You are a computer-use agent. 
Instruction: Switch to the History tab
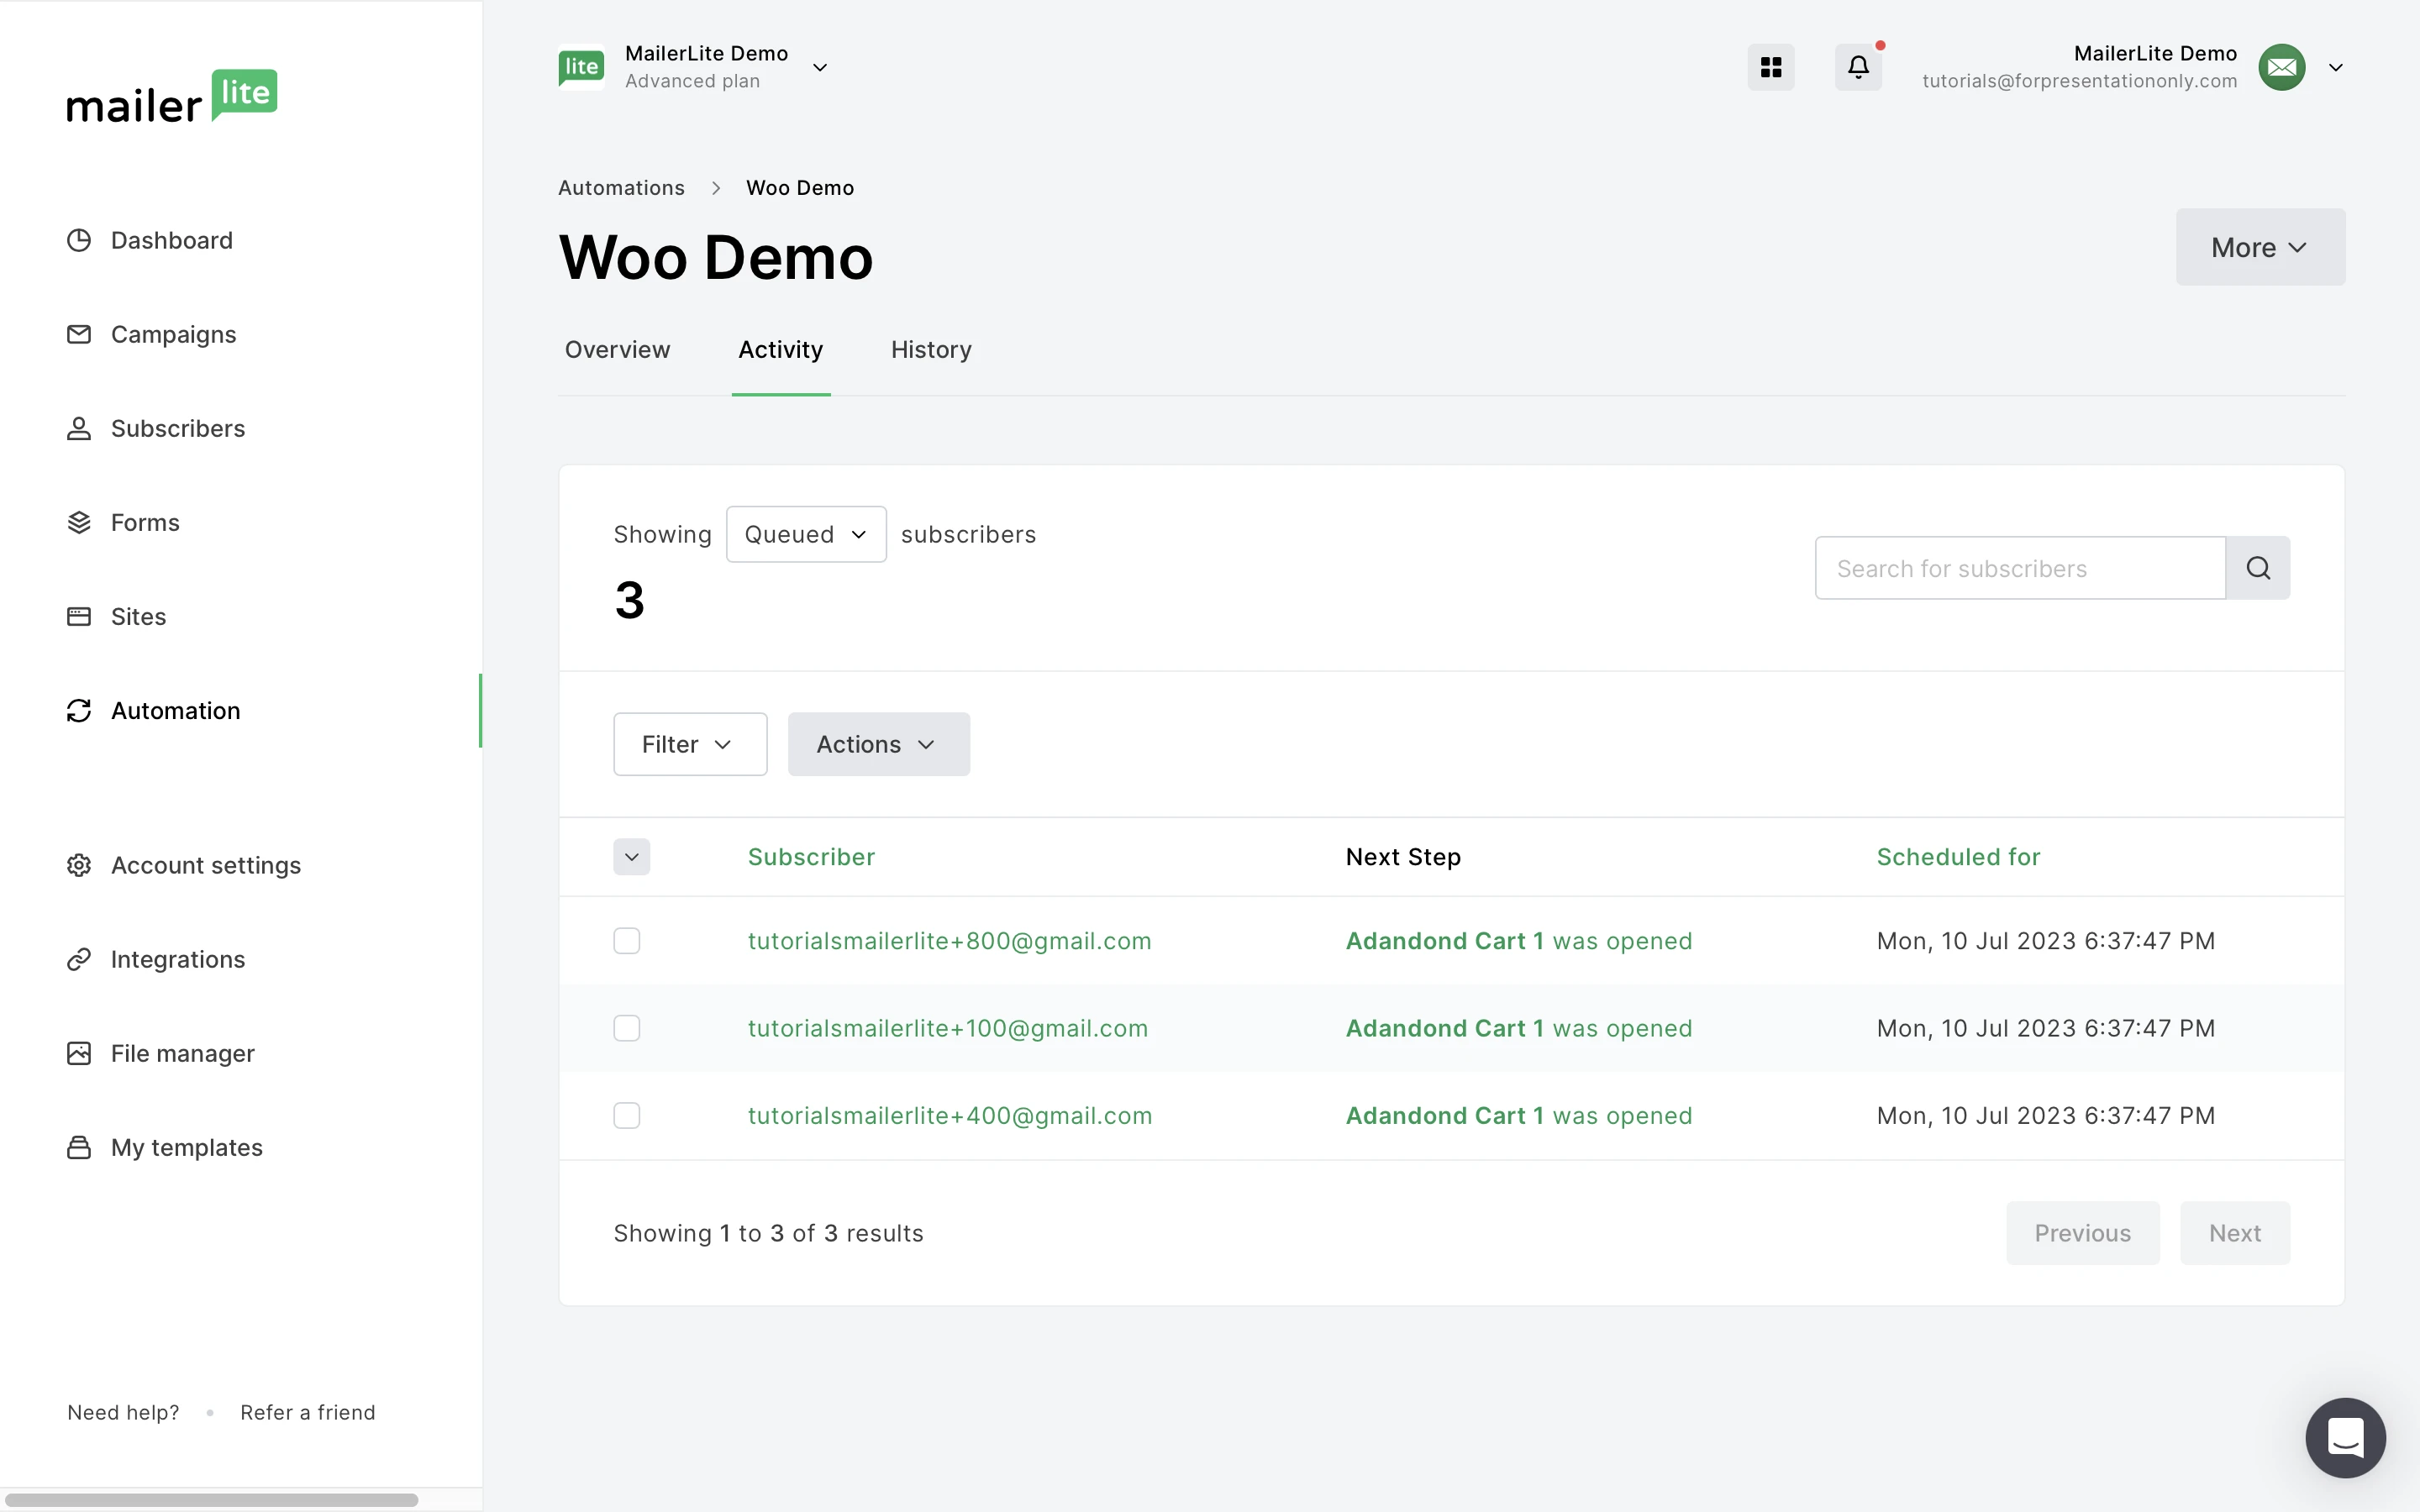(931, 350)
